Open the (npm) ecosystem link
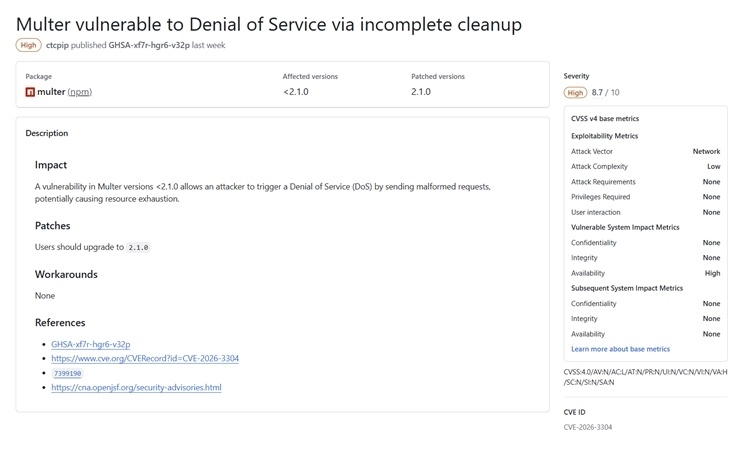 point(80,92)
